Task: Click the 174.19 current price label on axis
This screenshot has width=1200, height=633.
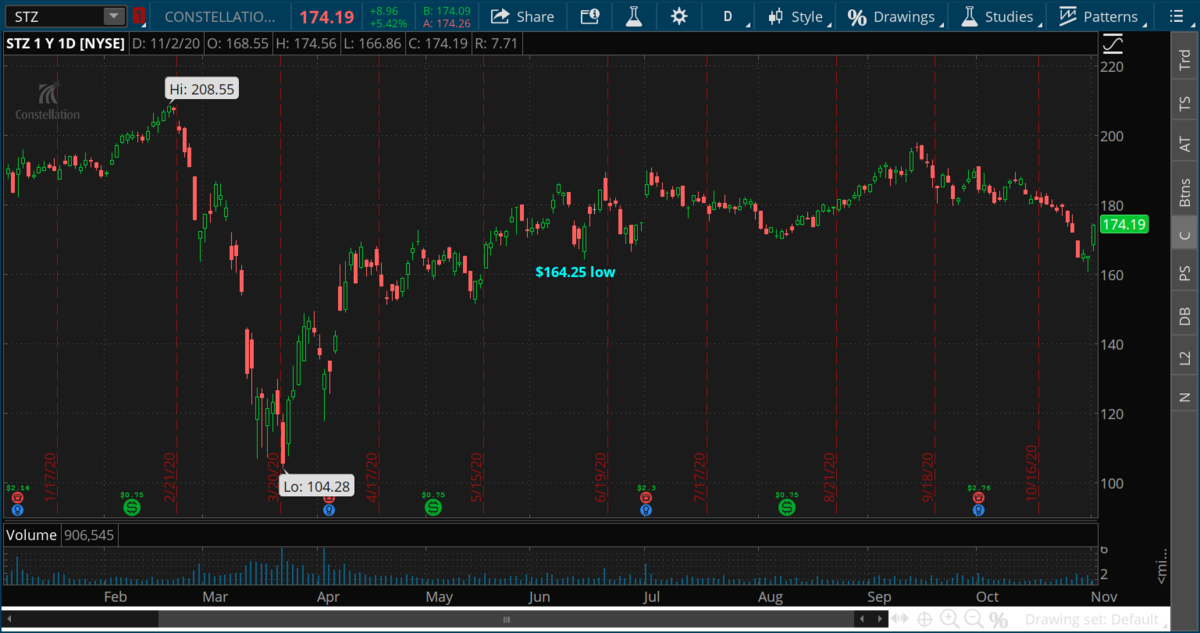Action: [1124, 225]
